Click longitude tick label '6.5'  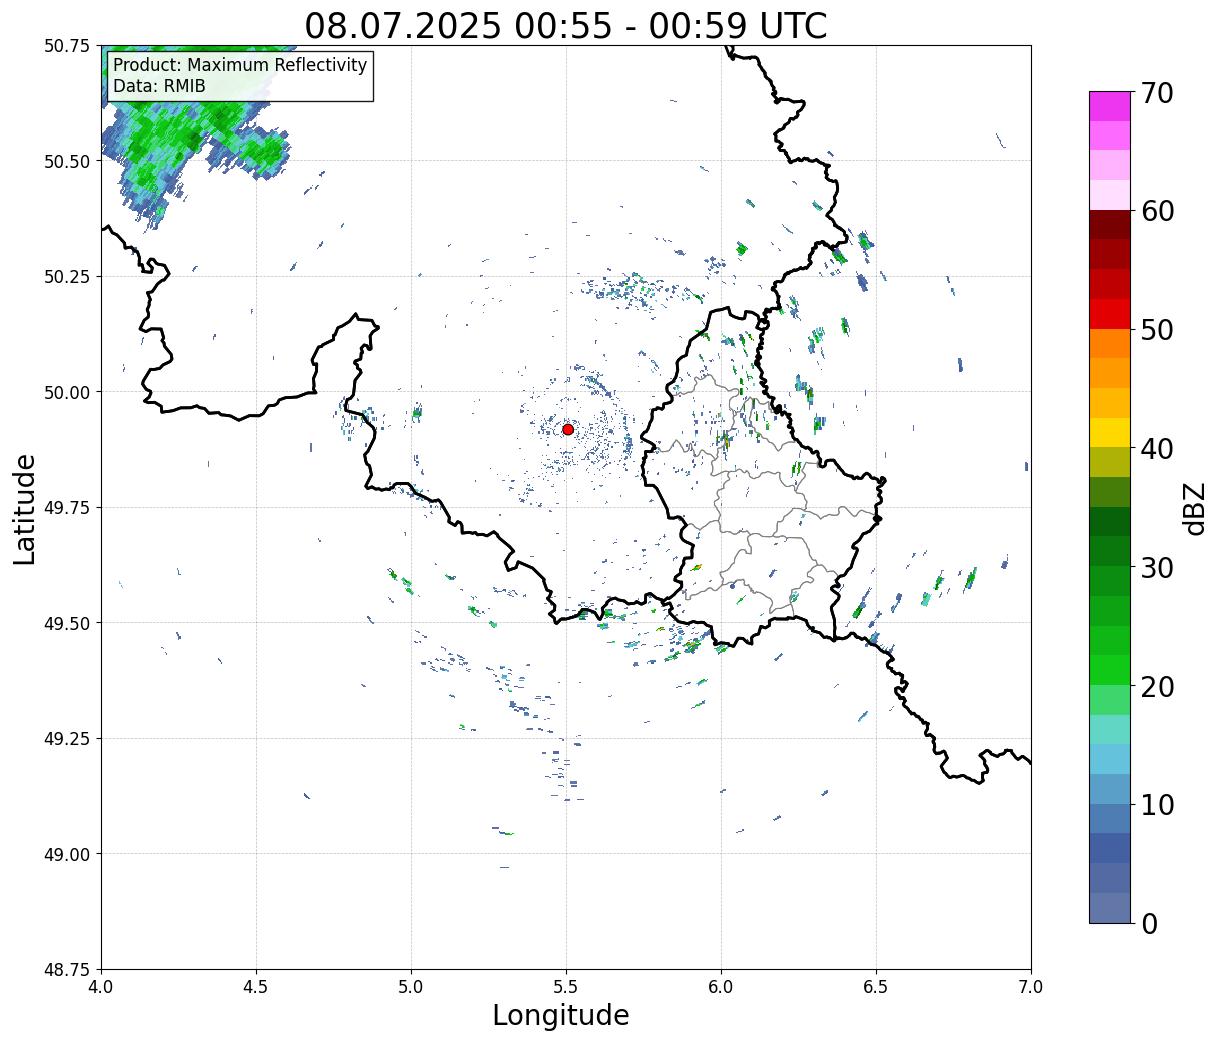[876, 987]
